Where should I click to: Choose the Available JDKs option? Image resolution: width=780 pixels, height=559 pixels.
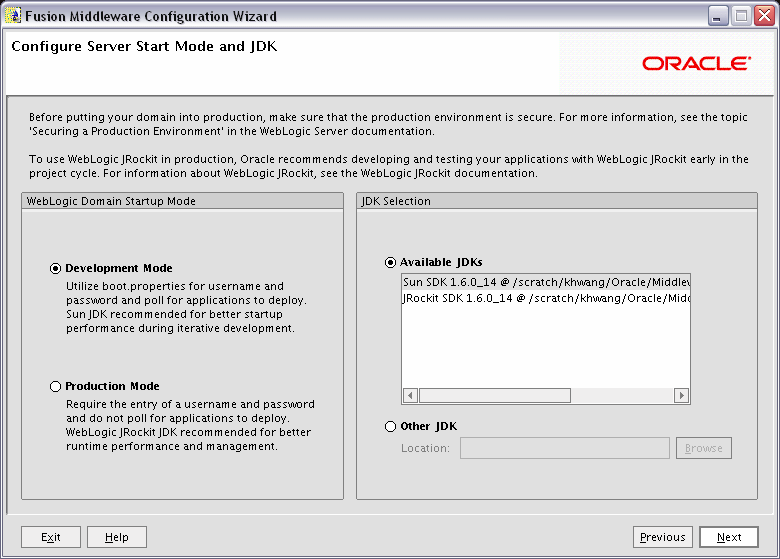[390, 263]
